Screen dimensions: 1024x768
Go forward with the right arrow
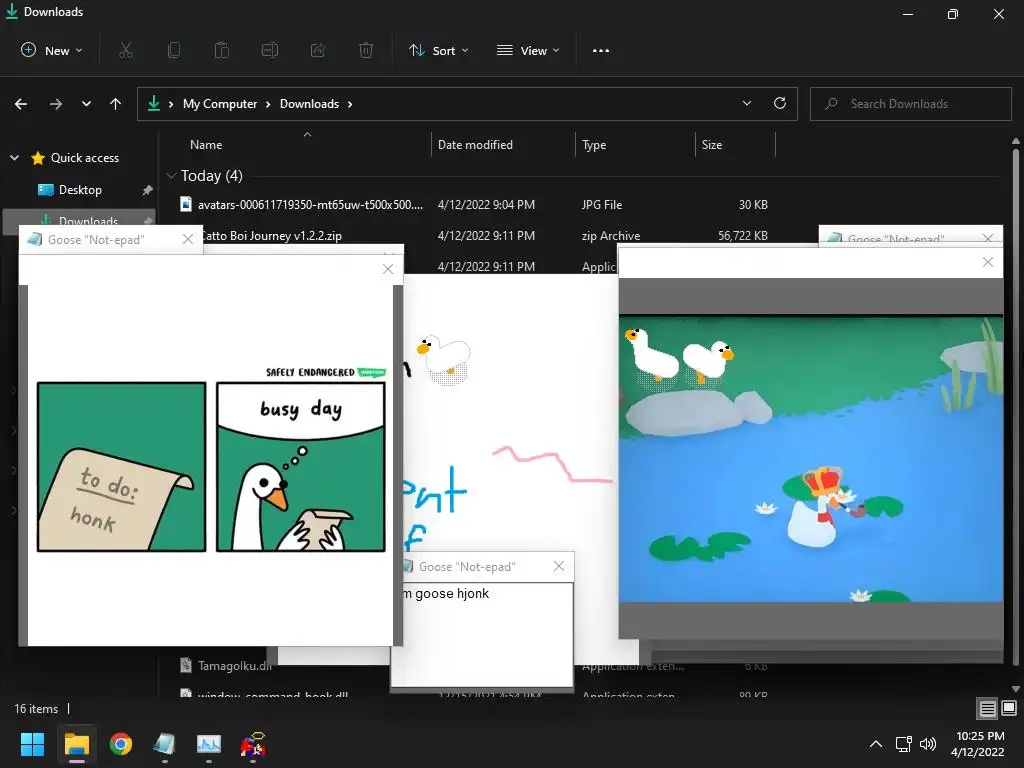[x=56, y=104]
